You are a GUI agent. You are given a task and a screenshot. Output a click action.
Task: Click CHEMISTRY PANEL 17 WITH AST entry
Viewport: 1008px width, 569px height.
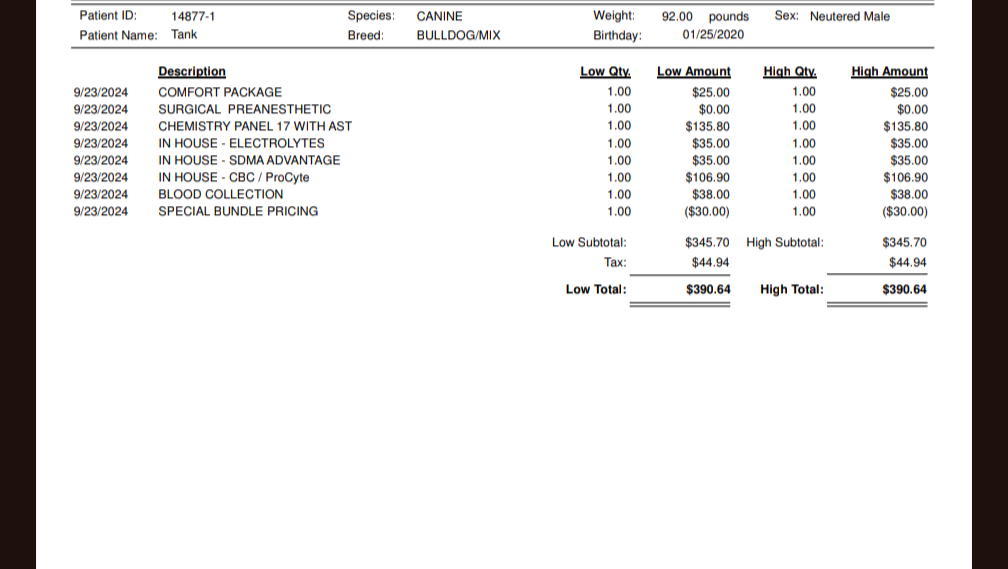[255, 126]
